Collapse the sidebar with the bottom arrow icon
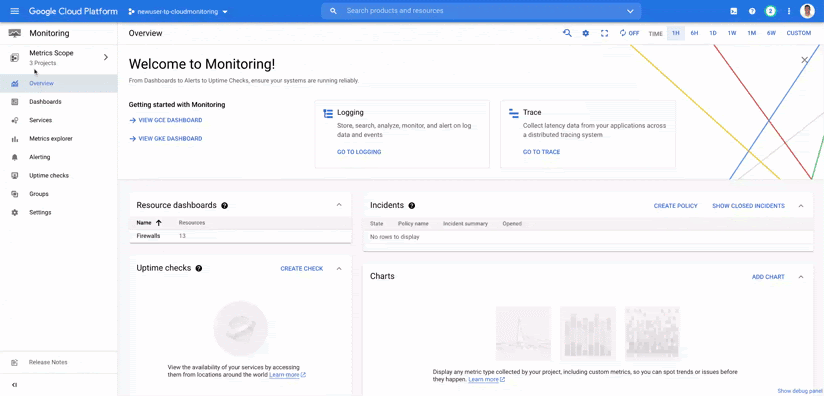 15,385
